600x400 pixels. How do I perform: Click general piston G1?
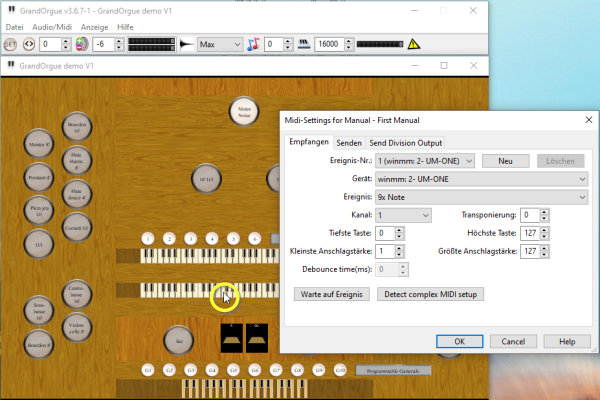(148, 370)
